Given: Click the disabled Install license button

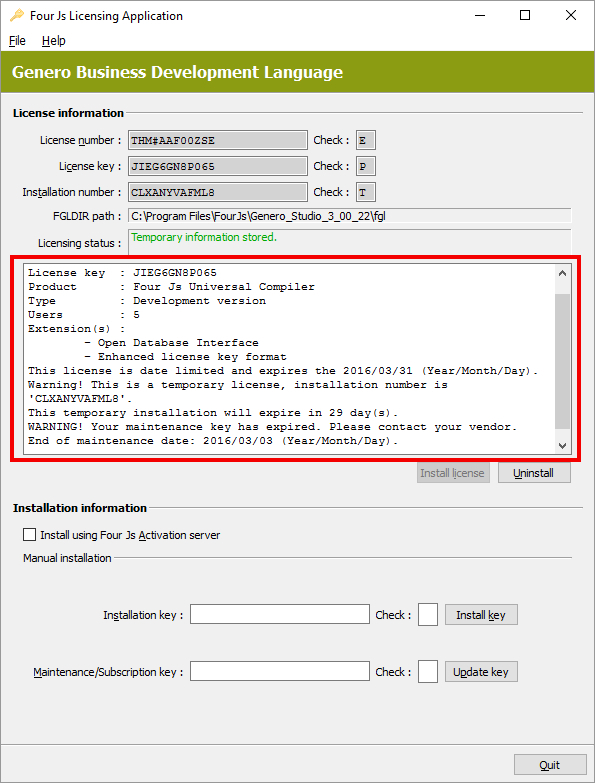Looking at the screenshot, I should 453,473.
